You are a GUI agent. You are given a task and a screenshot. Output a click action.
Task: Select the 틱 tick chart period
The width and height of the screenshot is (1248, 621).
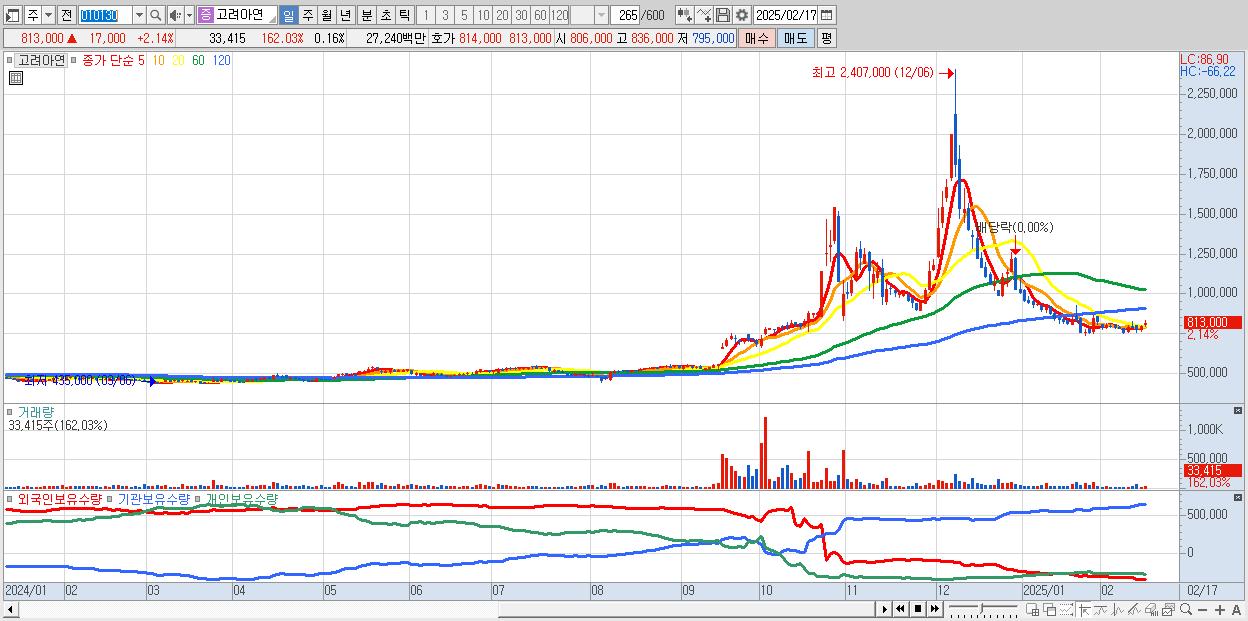click(404, 15)
